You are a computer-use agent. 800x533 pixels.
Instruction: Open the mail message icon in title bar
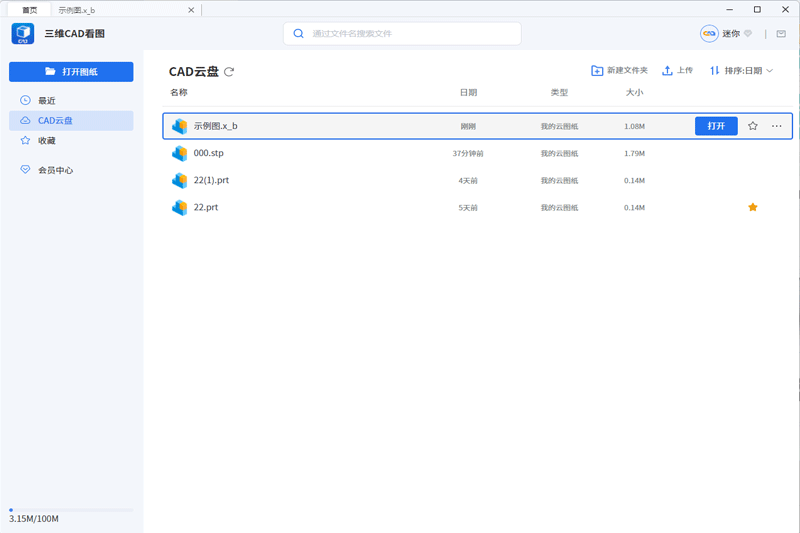click(x=781, y=34)
